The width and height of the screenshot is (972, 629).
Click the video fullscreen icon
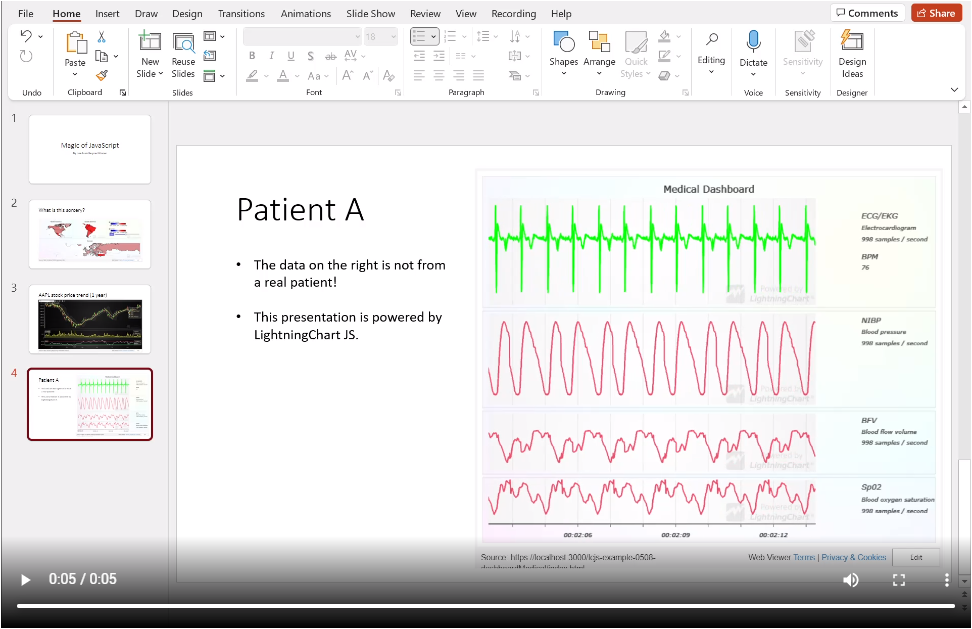coord(899,580)
